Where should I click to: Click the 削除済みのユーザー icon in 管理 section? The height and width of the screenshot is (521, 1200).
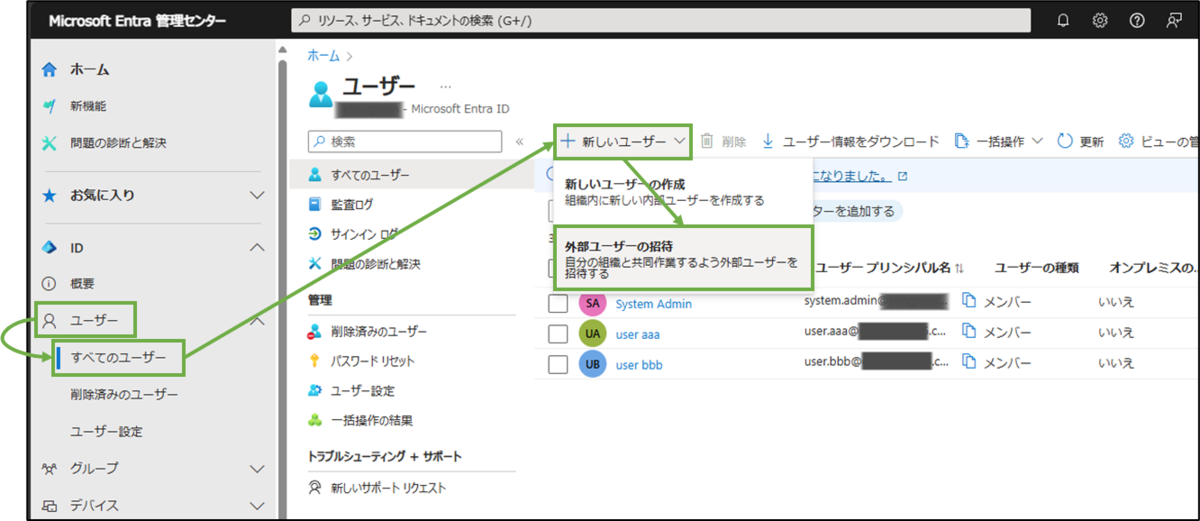[x=314, y=331]
